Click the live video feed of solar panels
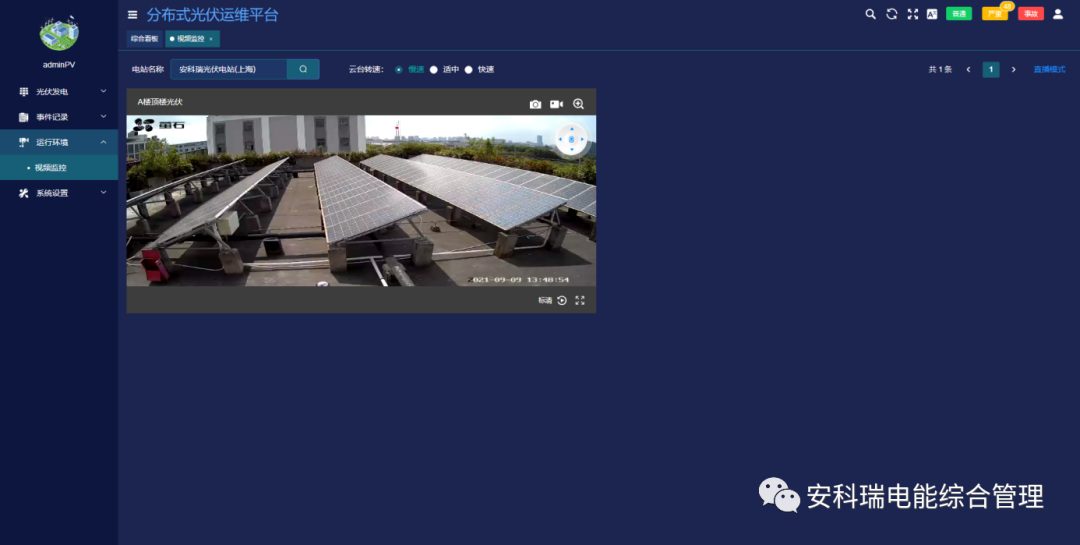The height and width of the screenshot is (545, 1080). coord(361,200)
